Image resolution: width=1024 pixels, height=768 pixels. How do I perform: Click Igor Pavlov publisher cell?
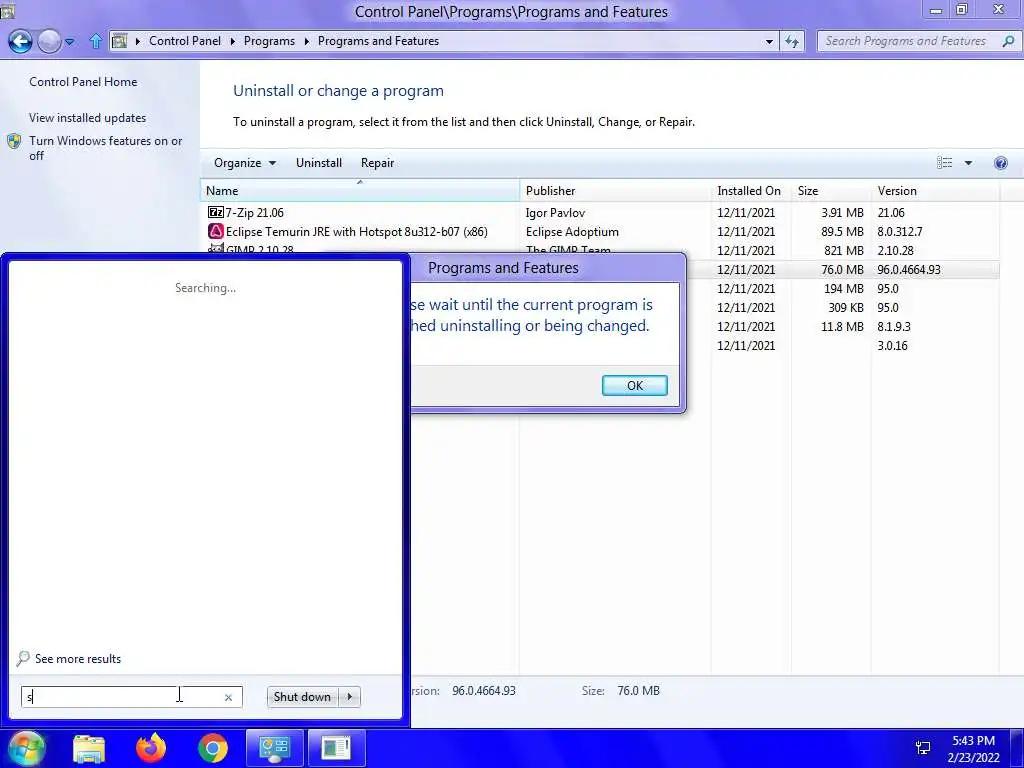tap(555, 212)
